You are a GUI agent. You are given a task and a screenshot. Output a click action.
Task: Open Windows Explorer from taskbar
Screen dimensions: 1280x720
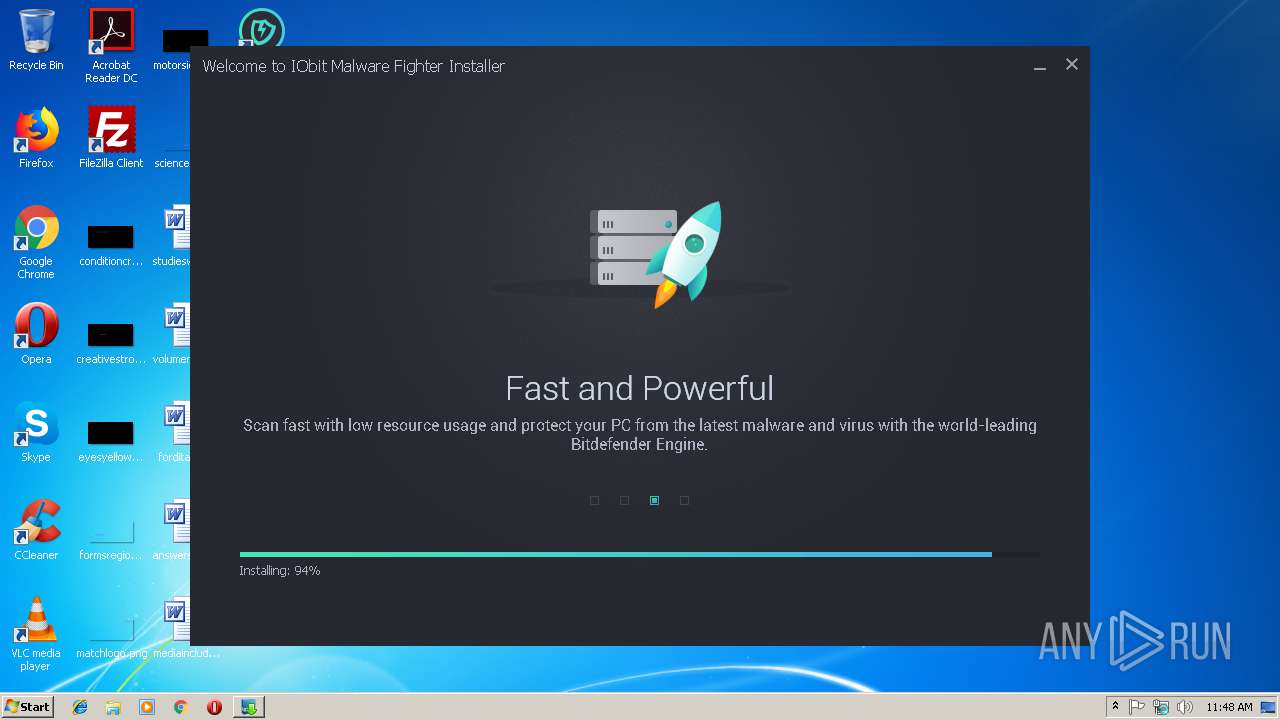tap(113, 707)
